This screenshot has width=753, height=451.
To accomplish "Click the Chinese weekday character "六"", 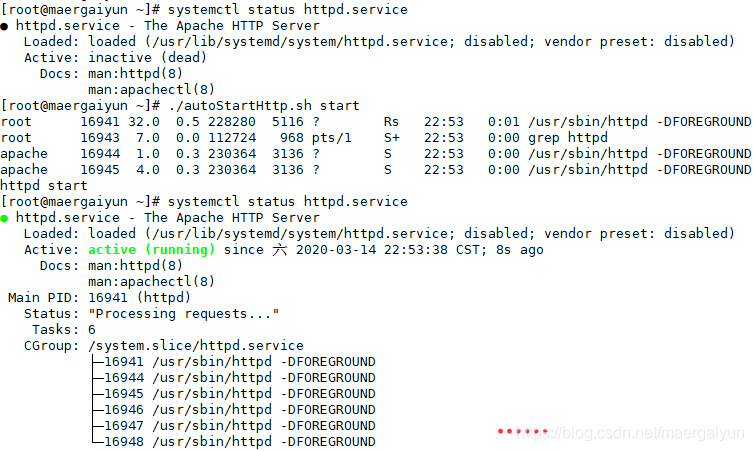I will [x=279, y=250].
